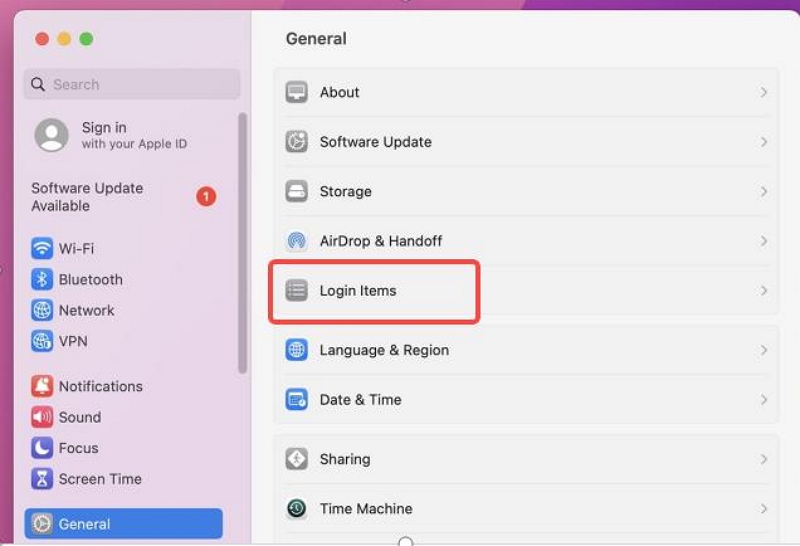Click the Storage row chevron

tap(763, 191)
